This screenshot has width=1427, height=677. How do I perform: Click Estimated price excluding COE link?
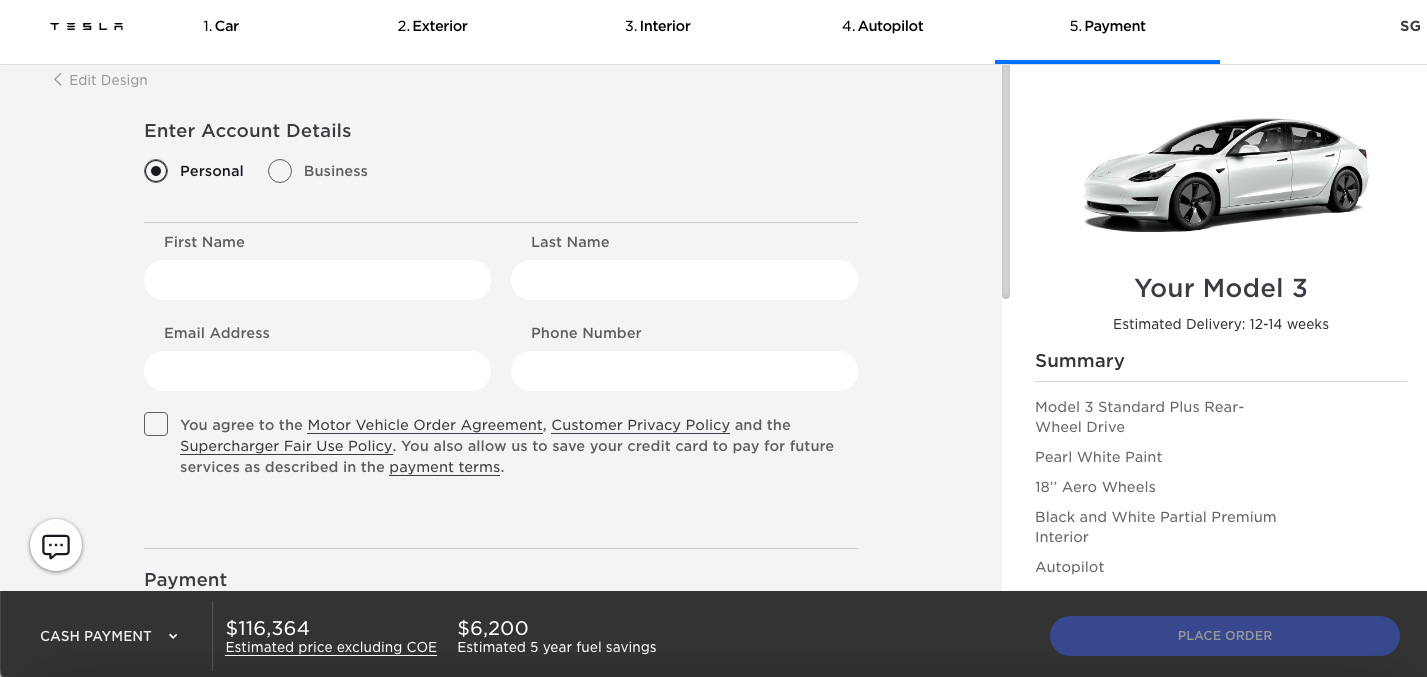[331, 647]
